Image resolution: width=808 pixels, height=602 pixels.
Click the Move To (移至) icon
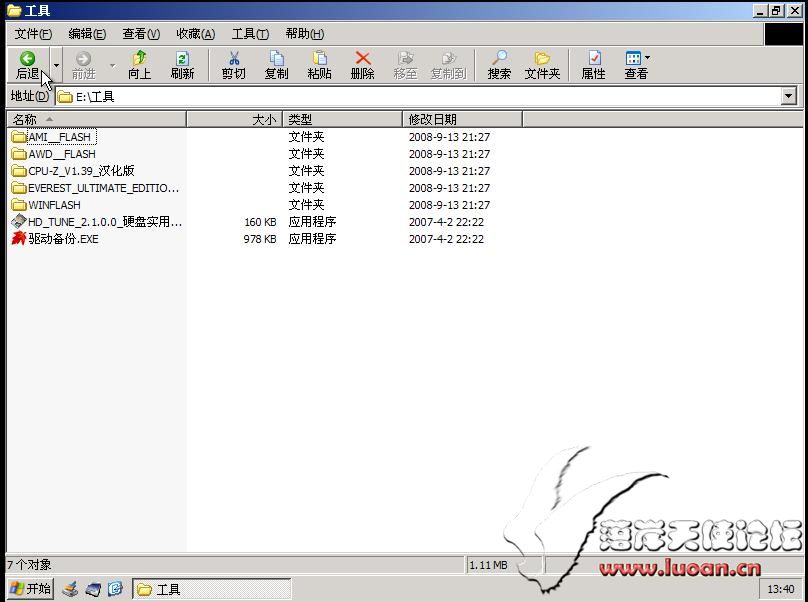(x=406, y=58)
